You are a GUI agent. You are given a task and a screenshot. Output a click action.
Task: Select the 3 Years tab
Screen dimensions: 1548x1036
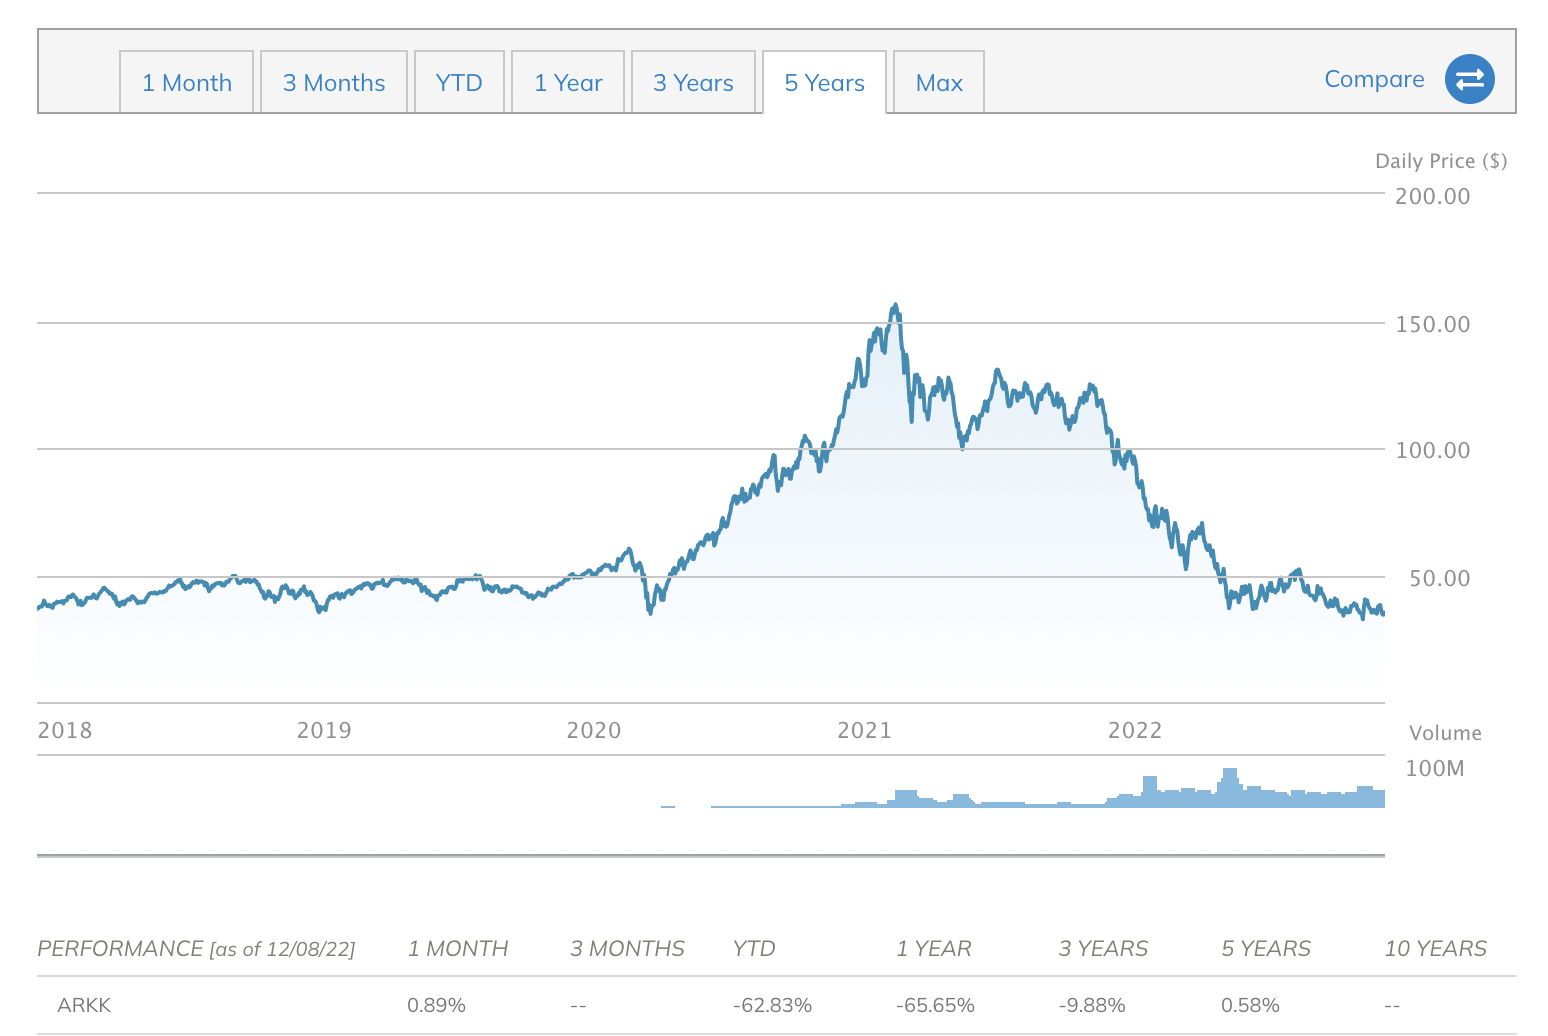click(693, 83)
